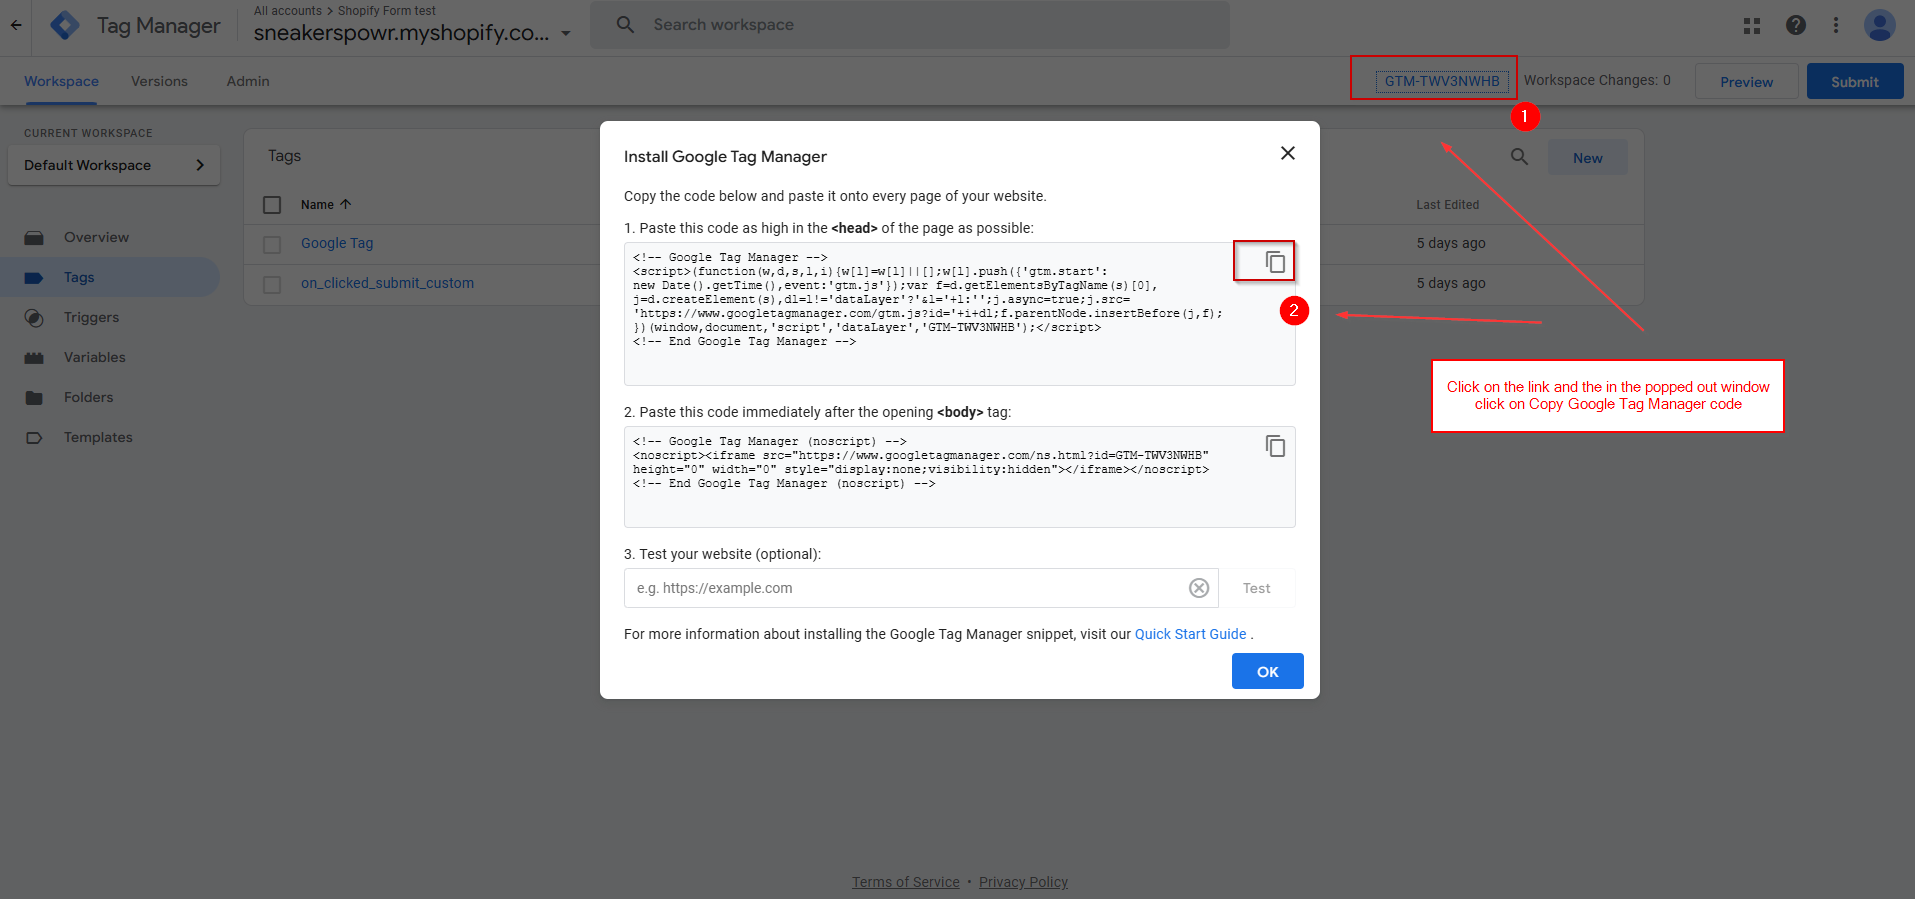The image size is (1915, 899).
Task: Click the magnifier icon in the search bar
Action: click(x=625, y=25)
